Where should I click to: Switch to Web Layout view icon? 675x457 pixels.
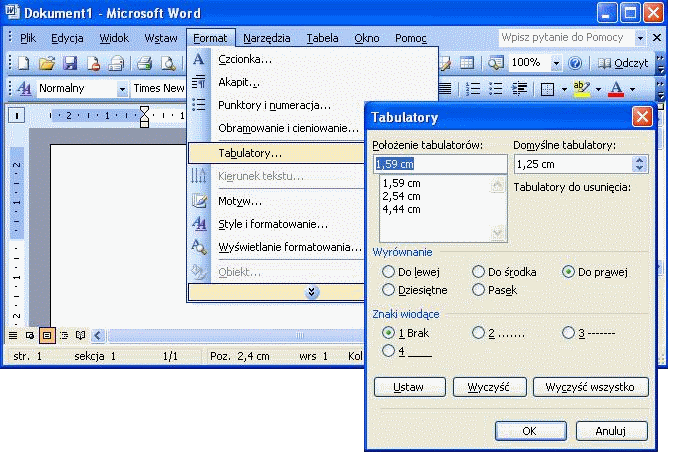click(30, 335)
